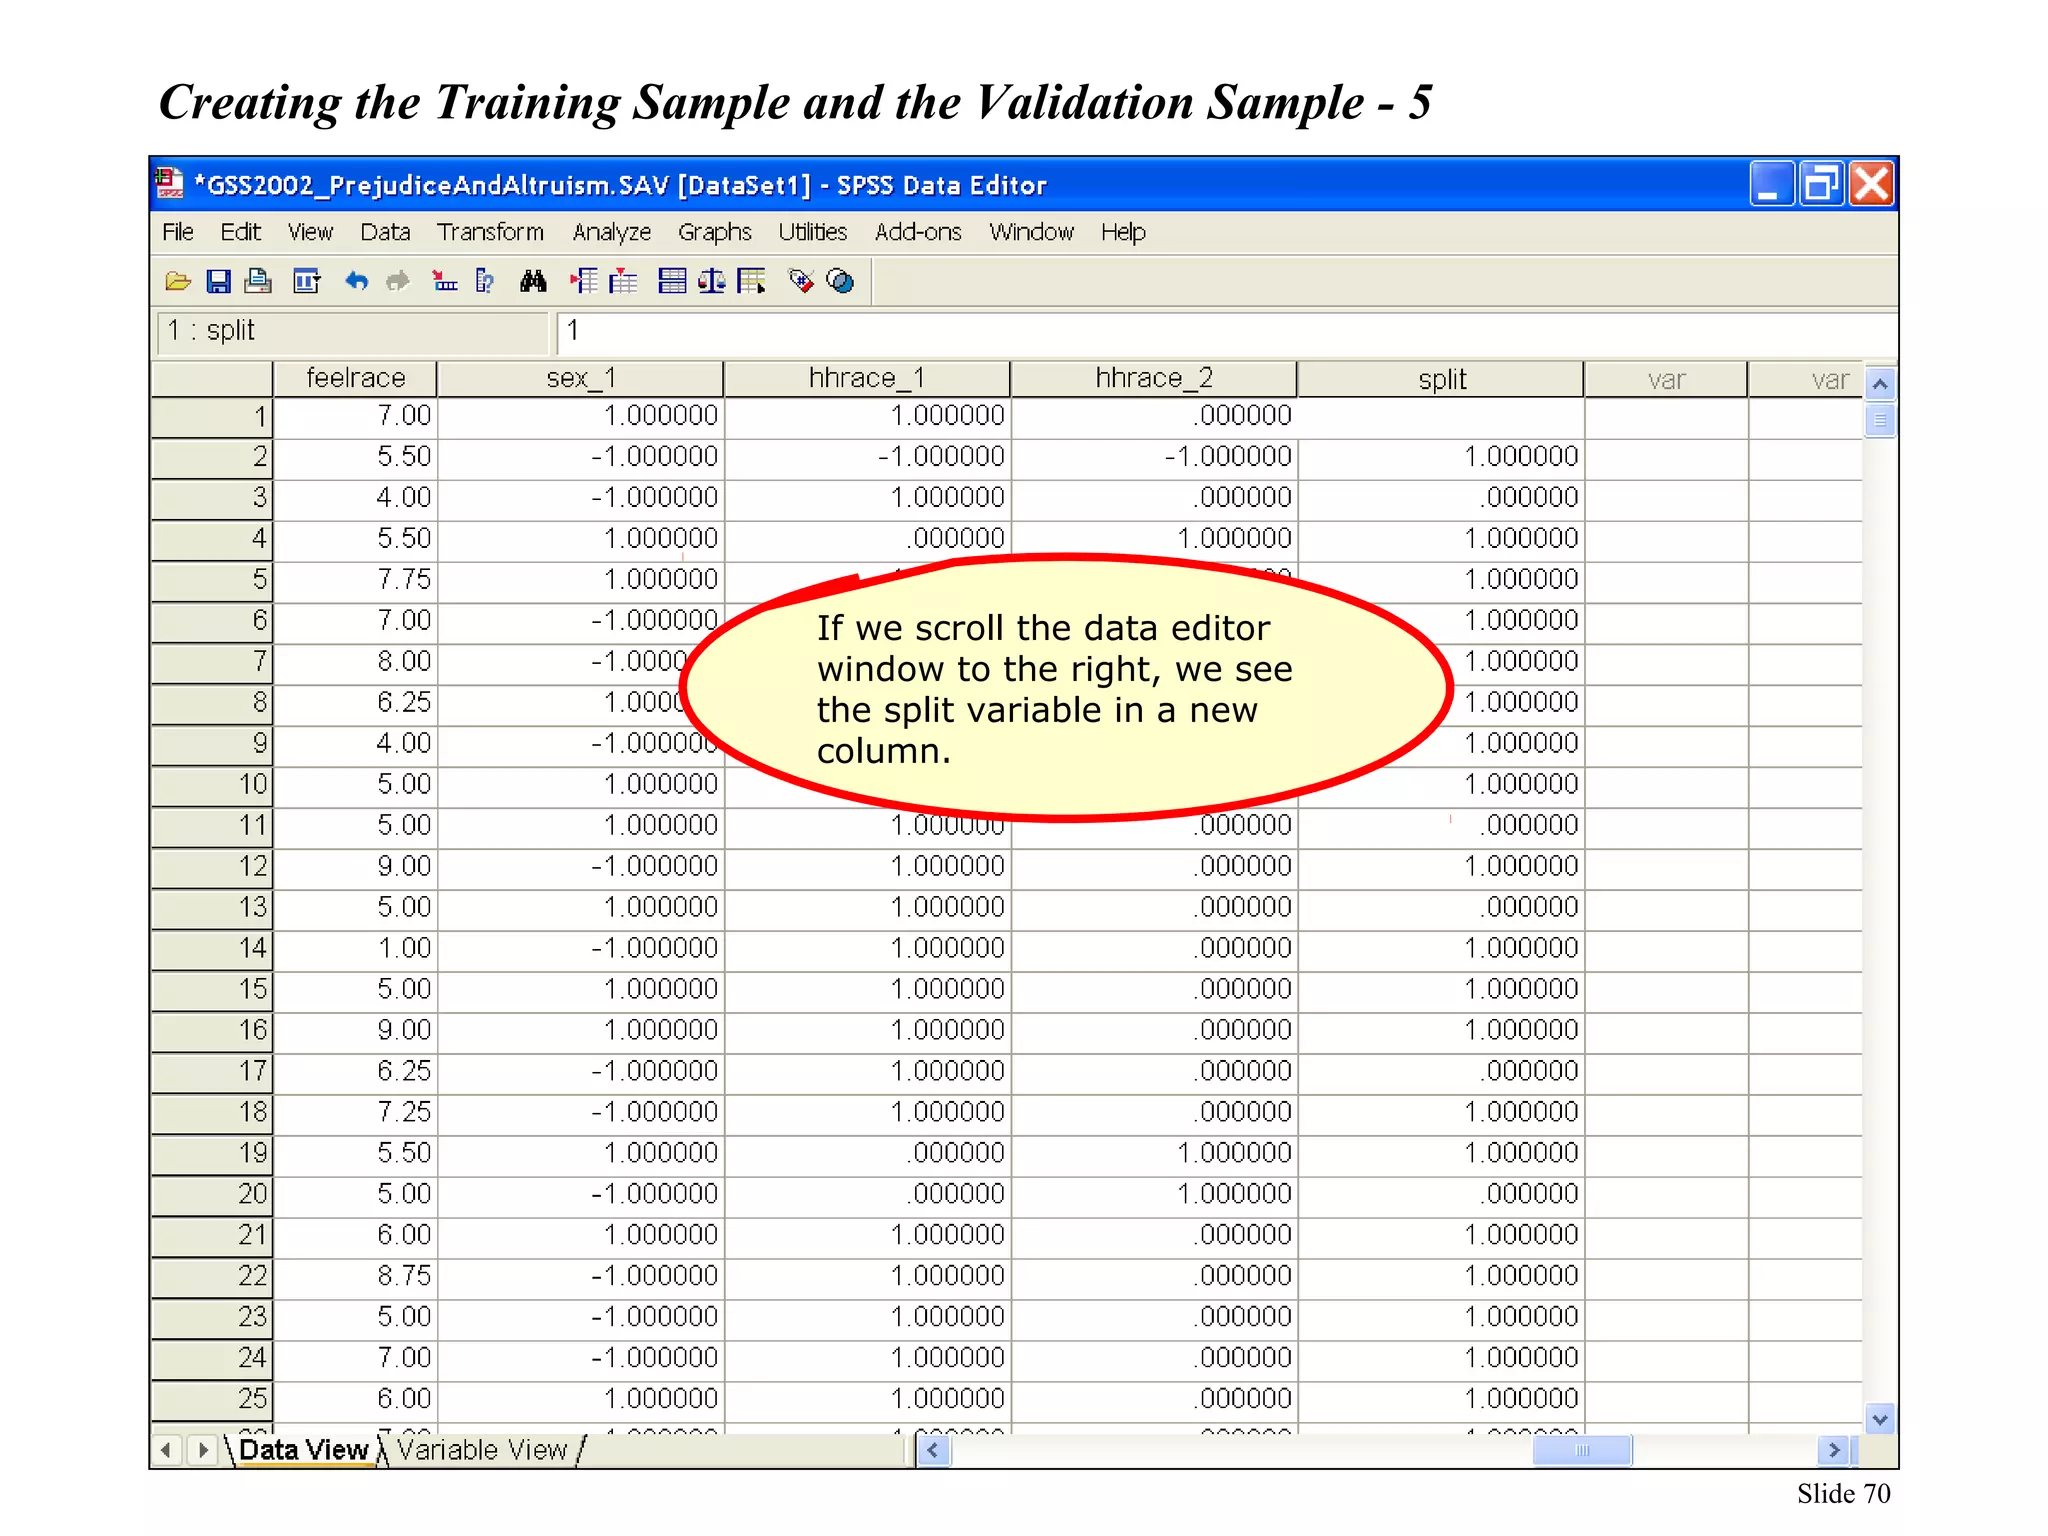Select the sex_1 column header
Image resolution: width=2048 pixels, height=1536 pixels.
tap(580, 378)
